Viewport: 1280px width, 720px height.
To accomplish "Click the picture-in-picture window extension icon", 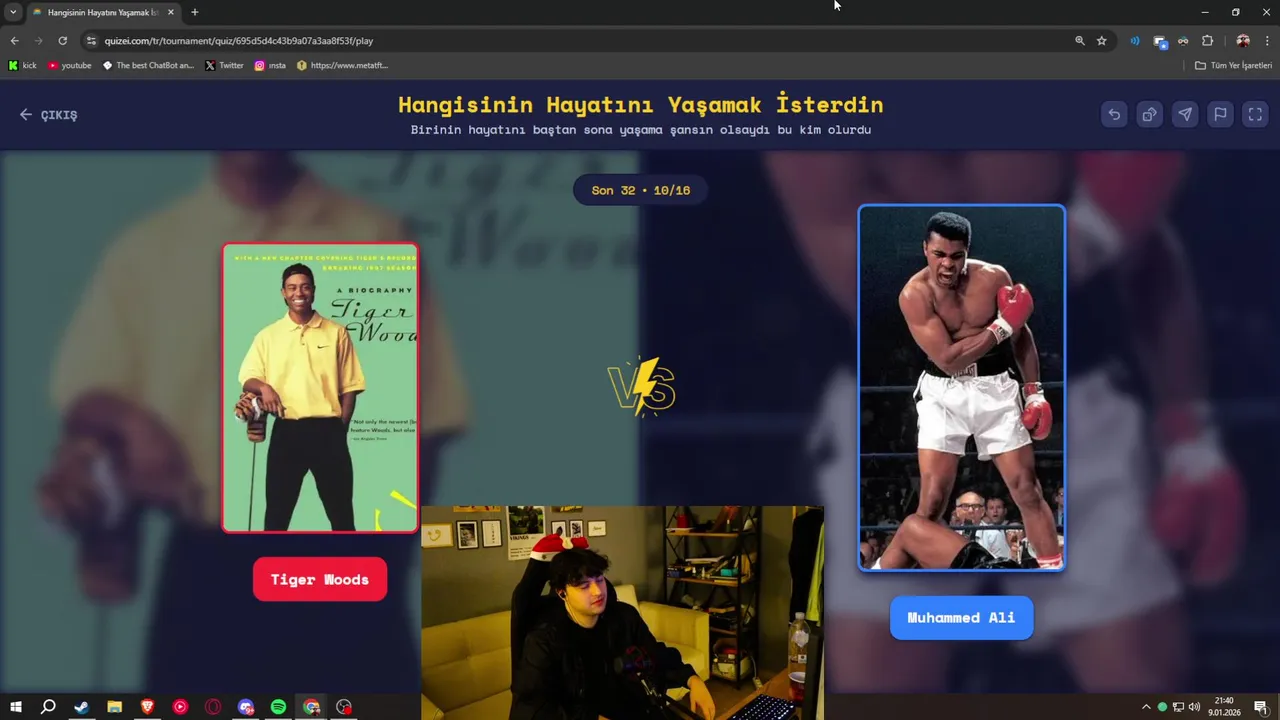I will tap(1160, 41).
